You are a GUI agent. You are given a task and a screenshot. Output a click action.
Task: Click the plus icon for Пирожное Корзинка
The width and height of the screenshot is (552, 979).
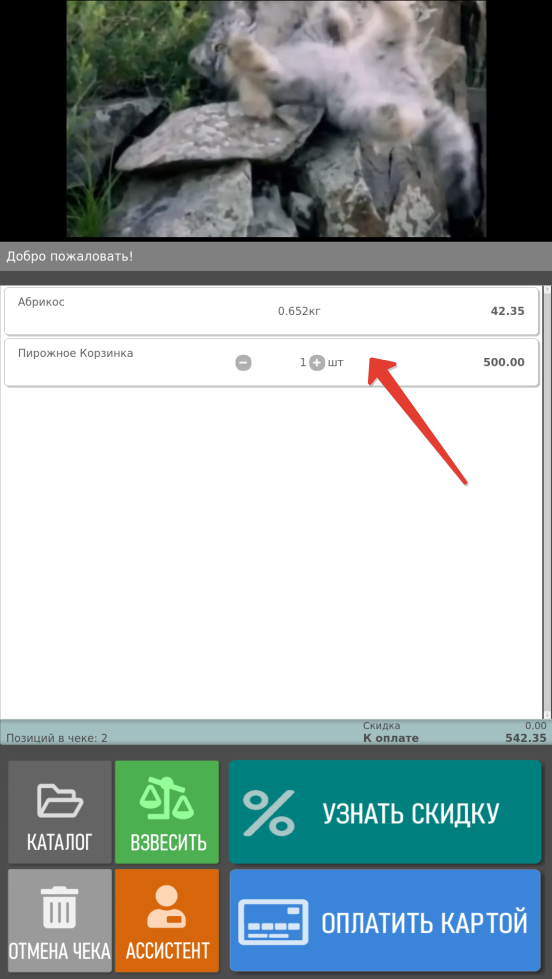point(317,362)
